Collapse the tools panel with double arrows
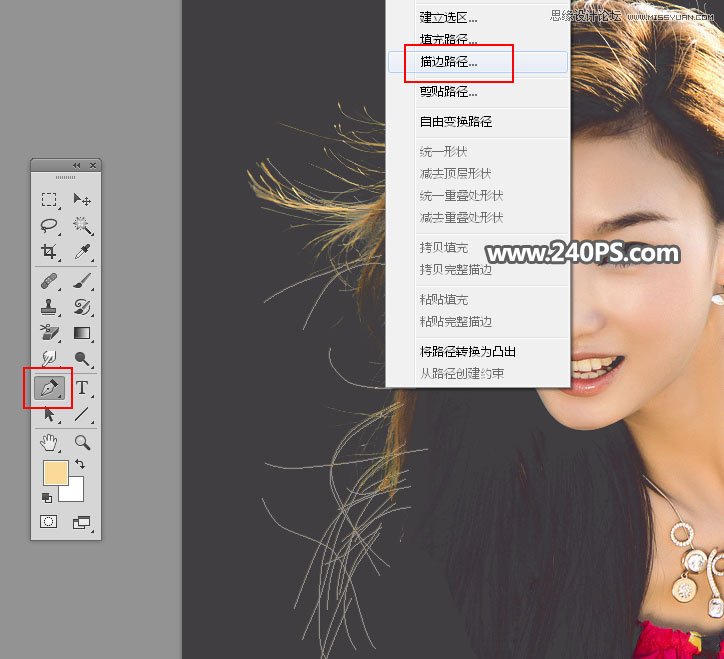724x659 pixels. pyautogui.click(x=77, y=165)
